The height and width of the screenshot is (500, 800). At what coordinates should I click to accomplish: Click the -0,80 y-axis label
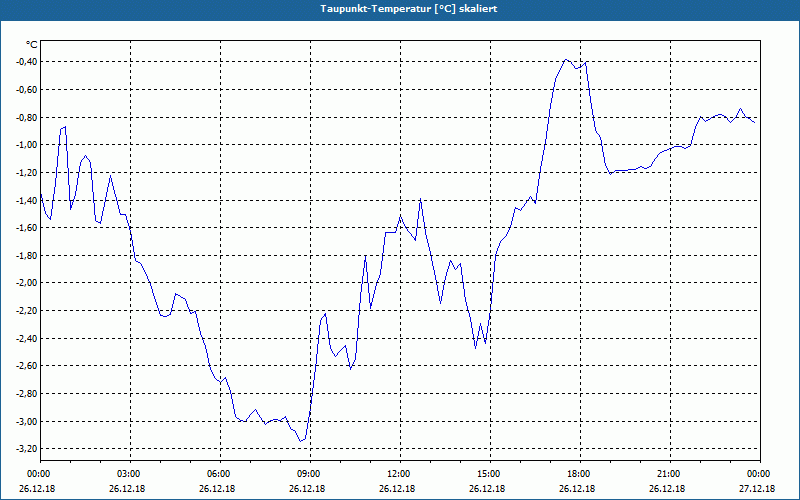pos(28,117)
